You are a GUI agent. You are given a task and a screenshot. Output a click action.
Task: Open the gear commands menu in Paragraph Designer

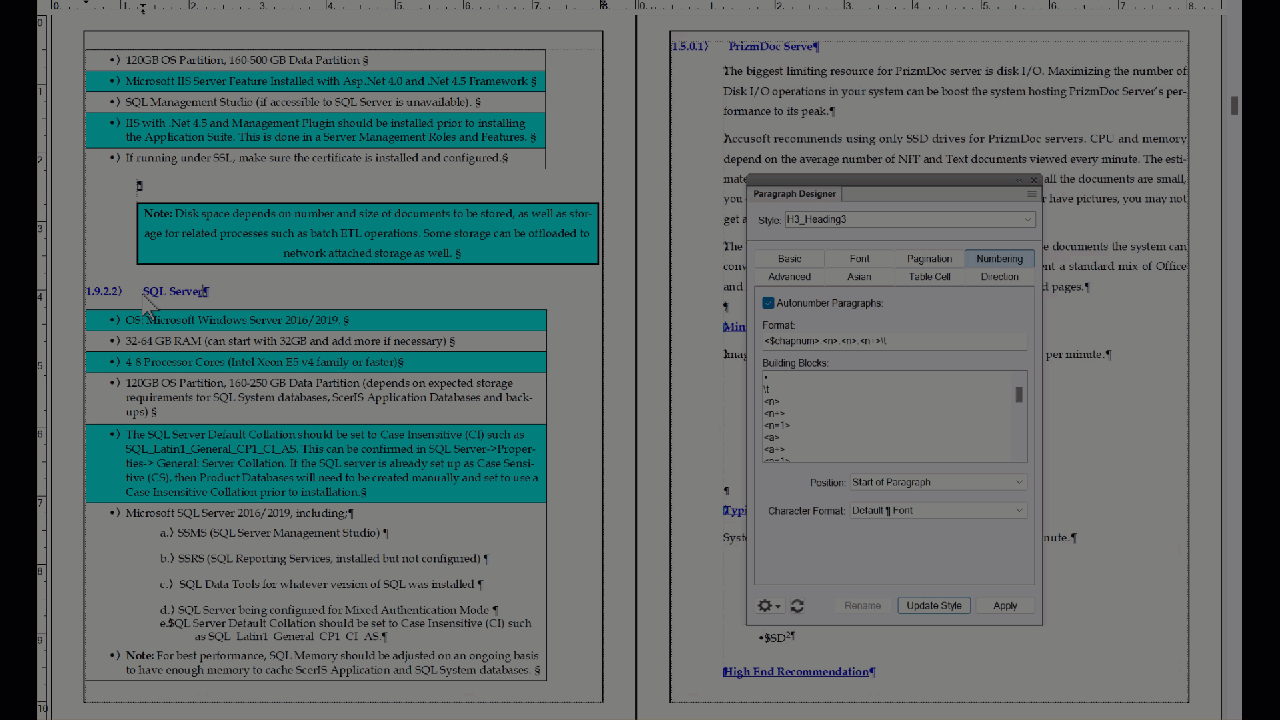point(769,606)
